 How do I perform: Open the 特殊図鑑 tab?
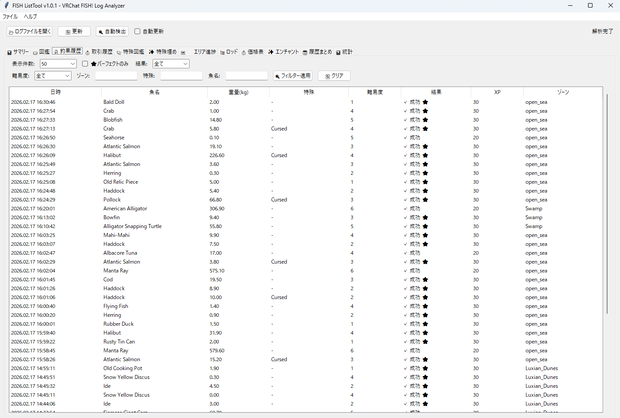pos(130,52)
